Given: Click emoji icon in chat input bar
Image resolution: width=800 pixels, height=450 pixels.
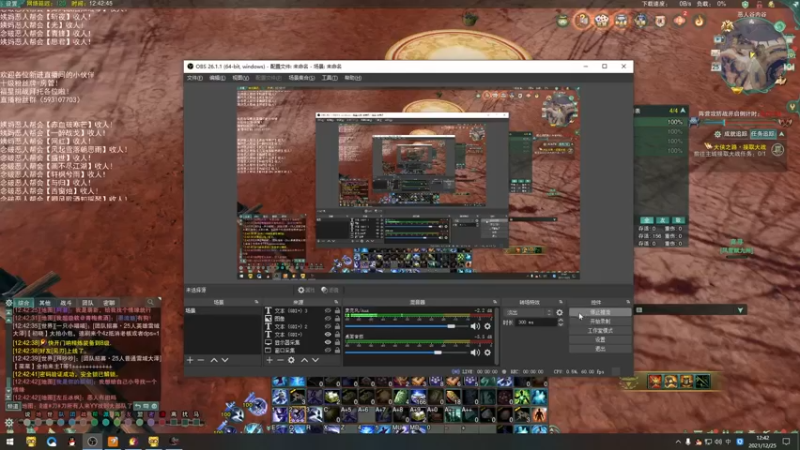Looking at the screenshot, I should (154, 406).
